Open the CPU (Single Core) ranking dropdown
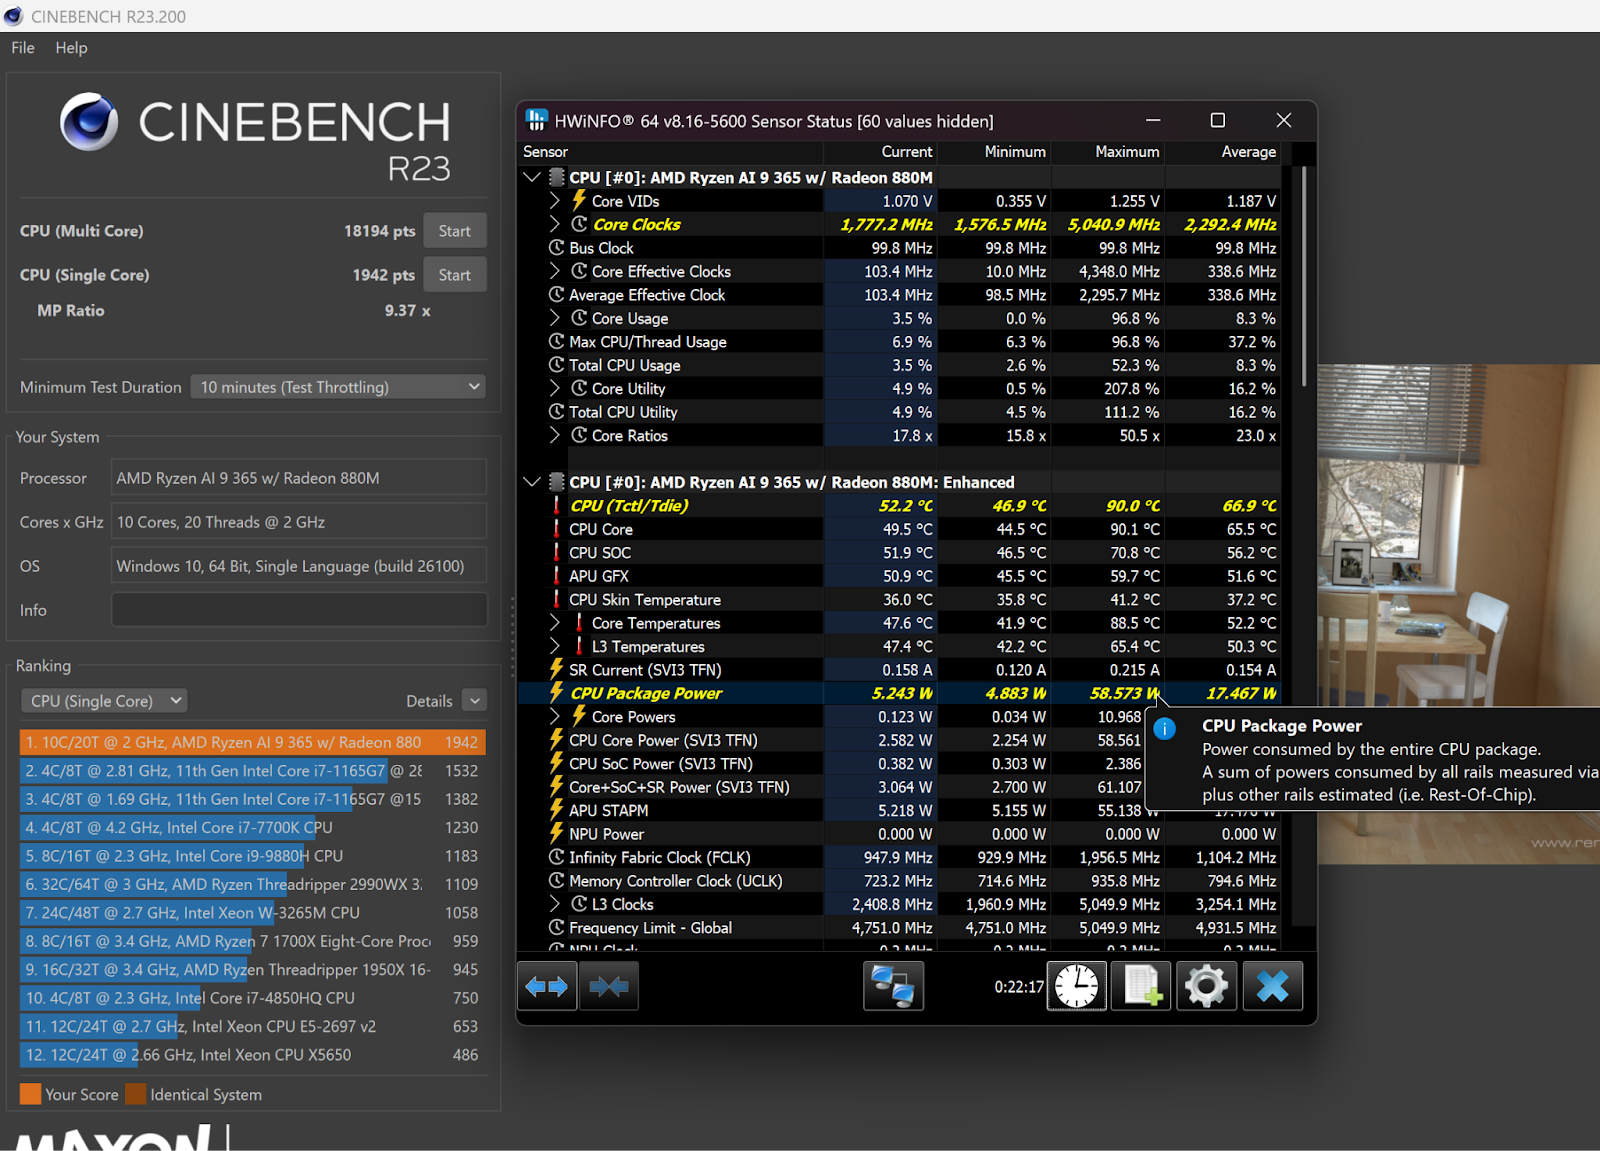Screen dimensions: 1600x1151 click(x=104, y=701)
